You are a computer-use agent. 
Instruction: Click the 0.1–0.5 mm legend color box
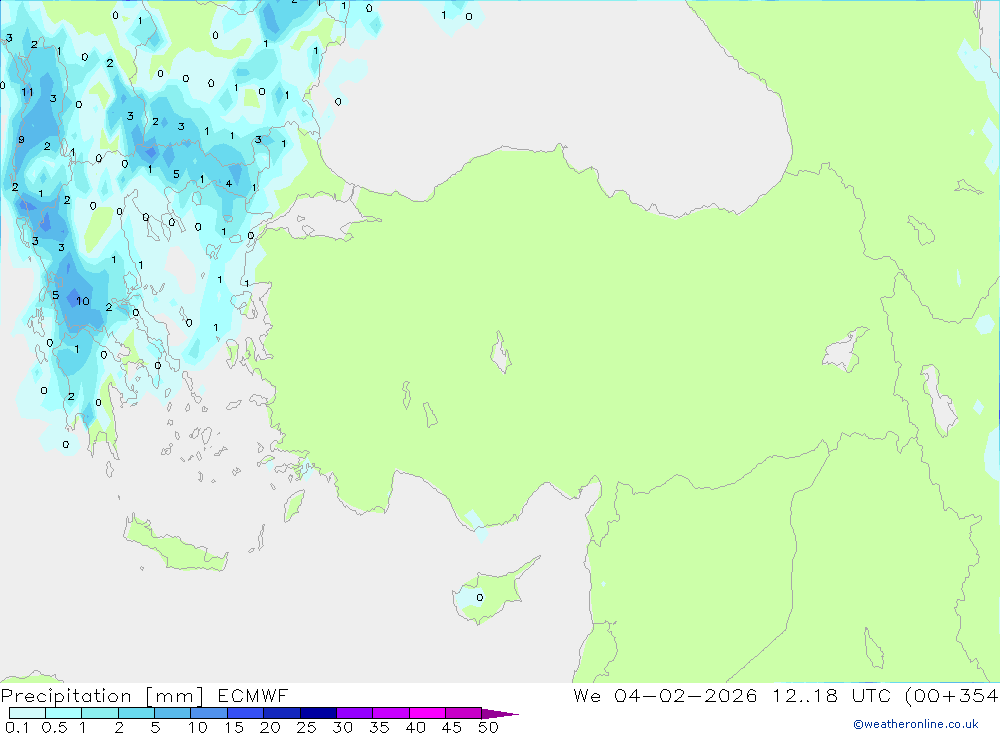coord(27,713)
